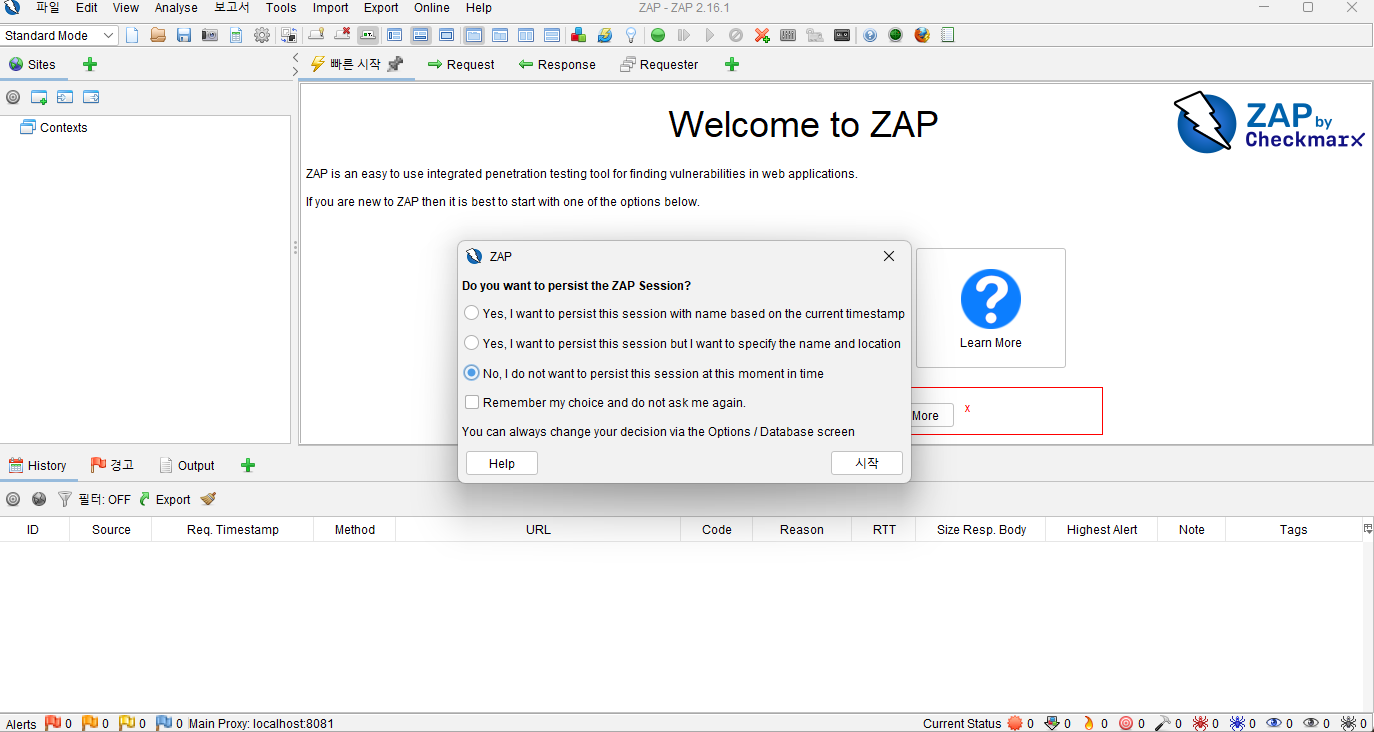Click Export in History toolbar
Viewport: 1374px width, 732px height.
click(x=164, y=499)
